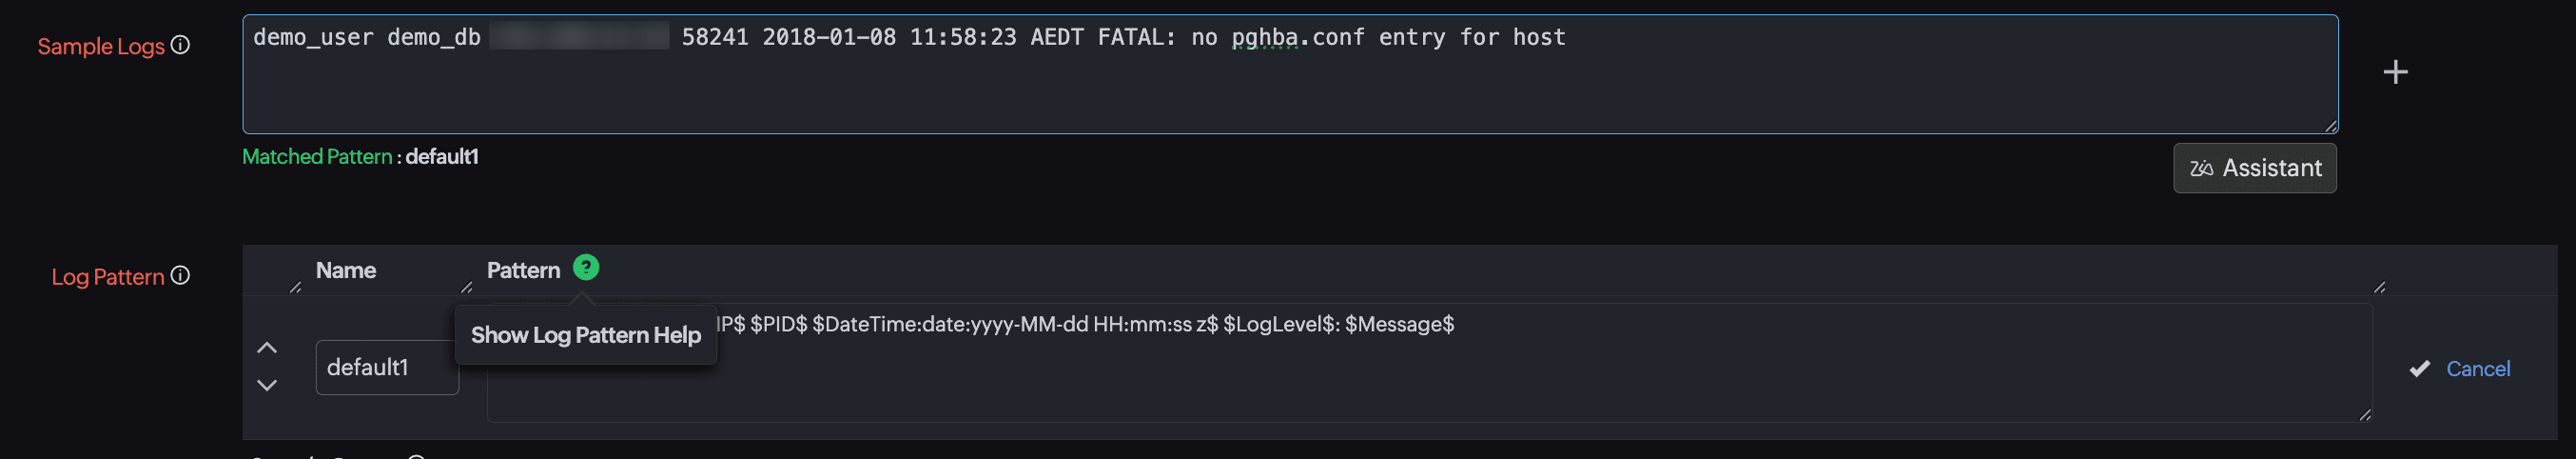Click the info icon beside Log Pattern
Screen dimensions: 2576x459
180,276
